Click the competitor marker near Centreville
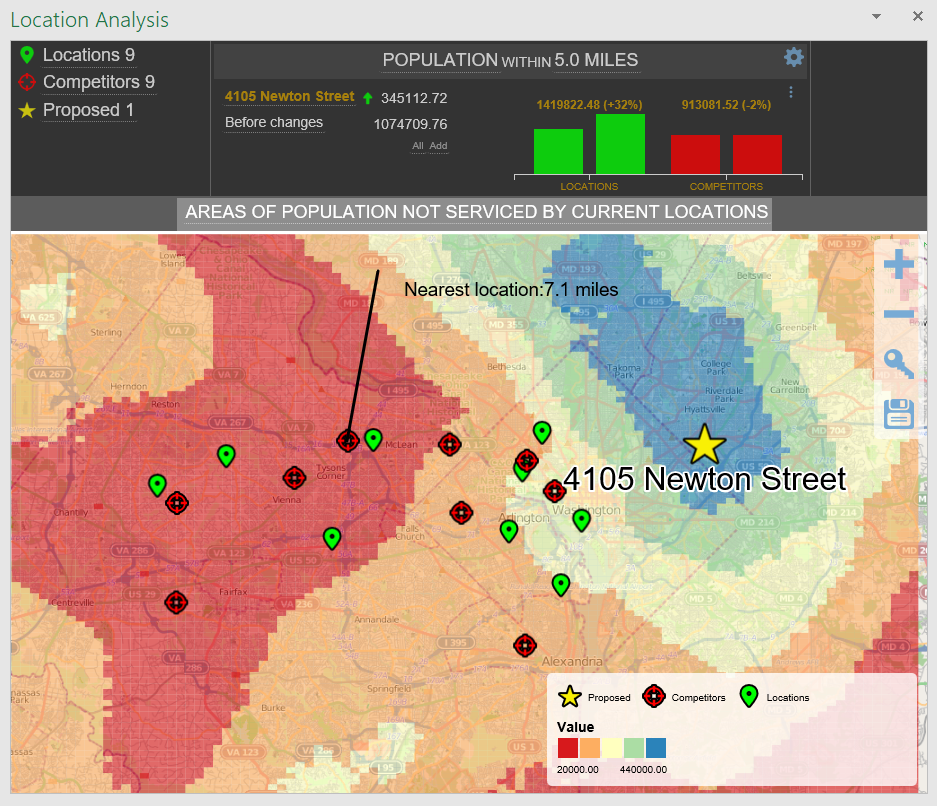Viewport: 937px width, 806px height. (x=176, y=602)
